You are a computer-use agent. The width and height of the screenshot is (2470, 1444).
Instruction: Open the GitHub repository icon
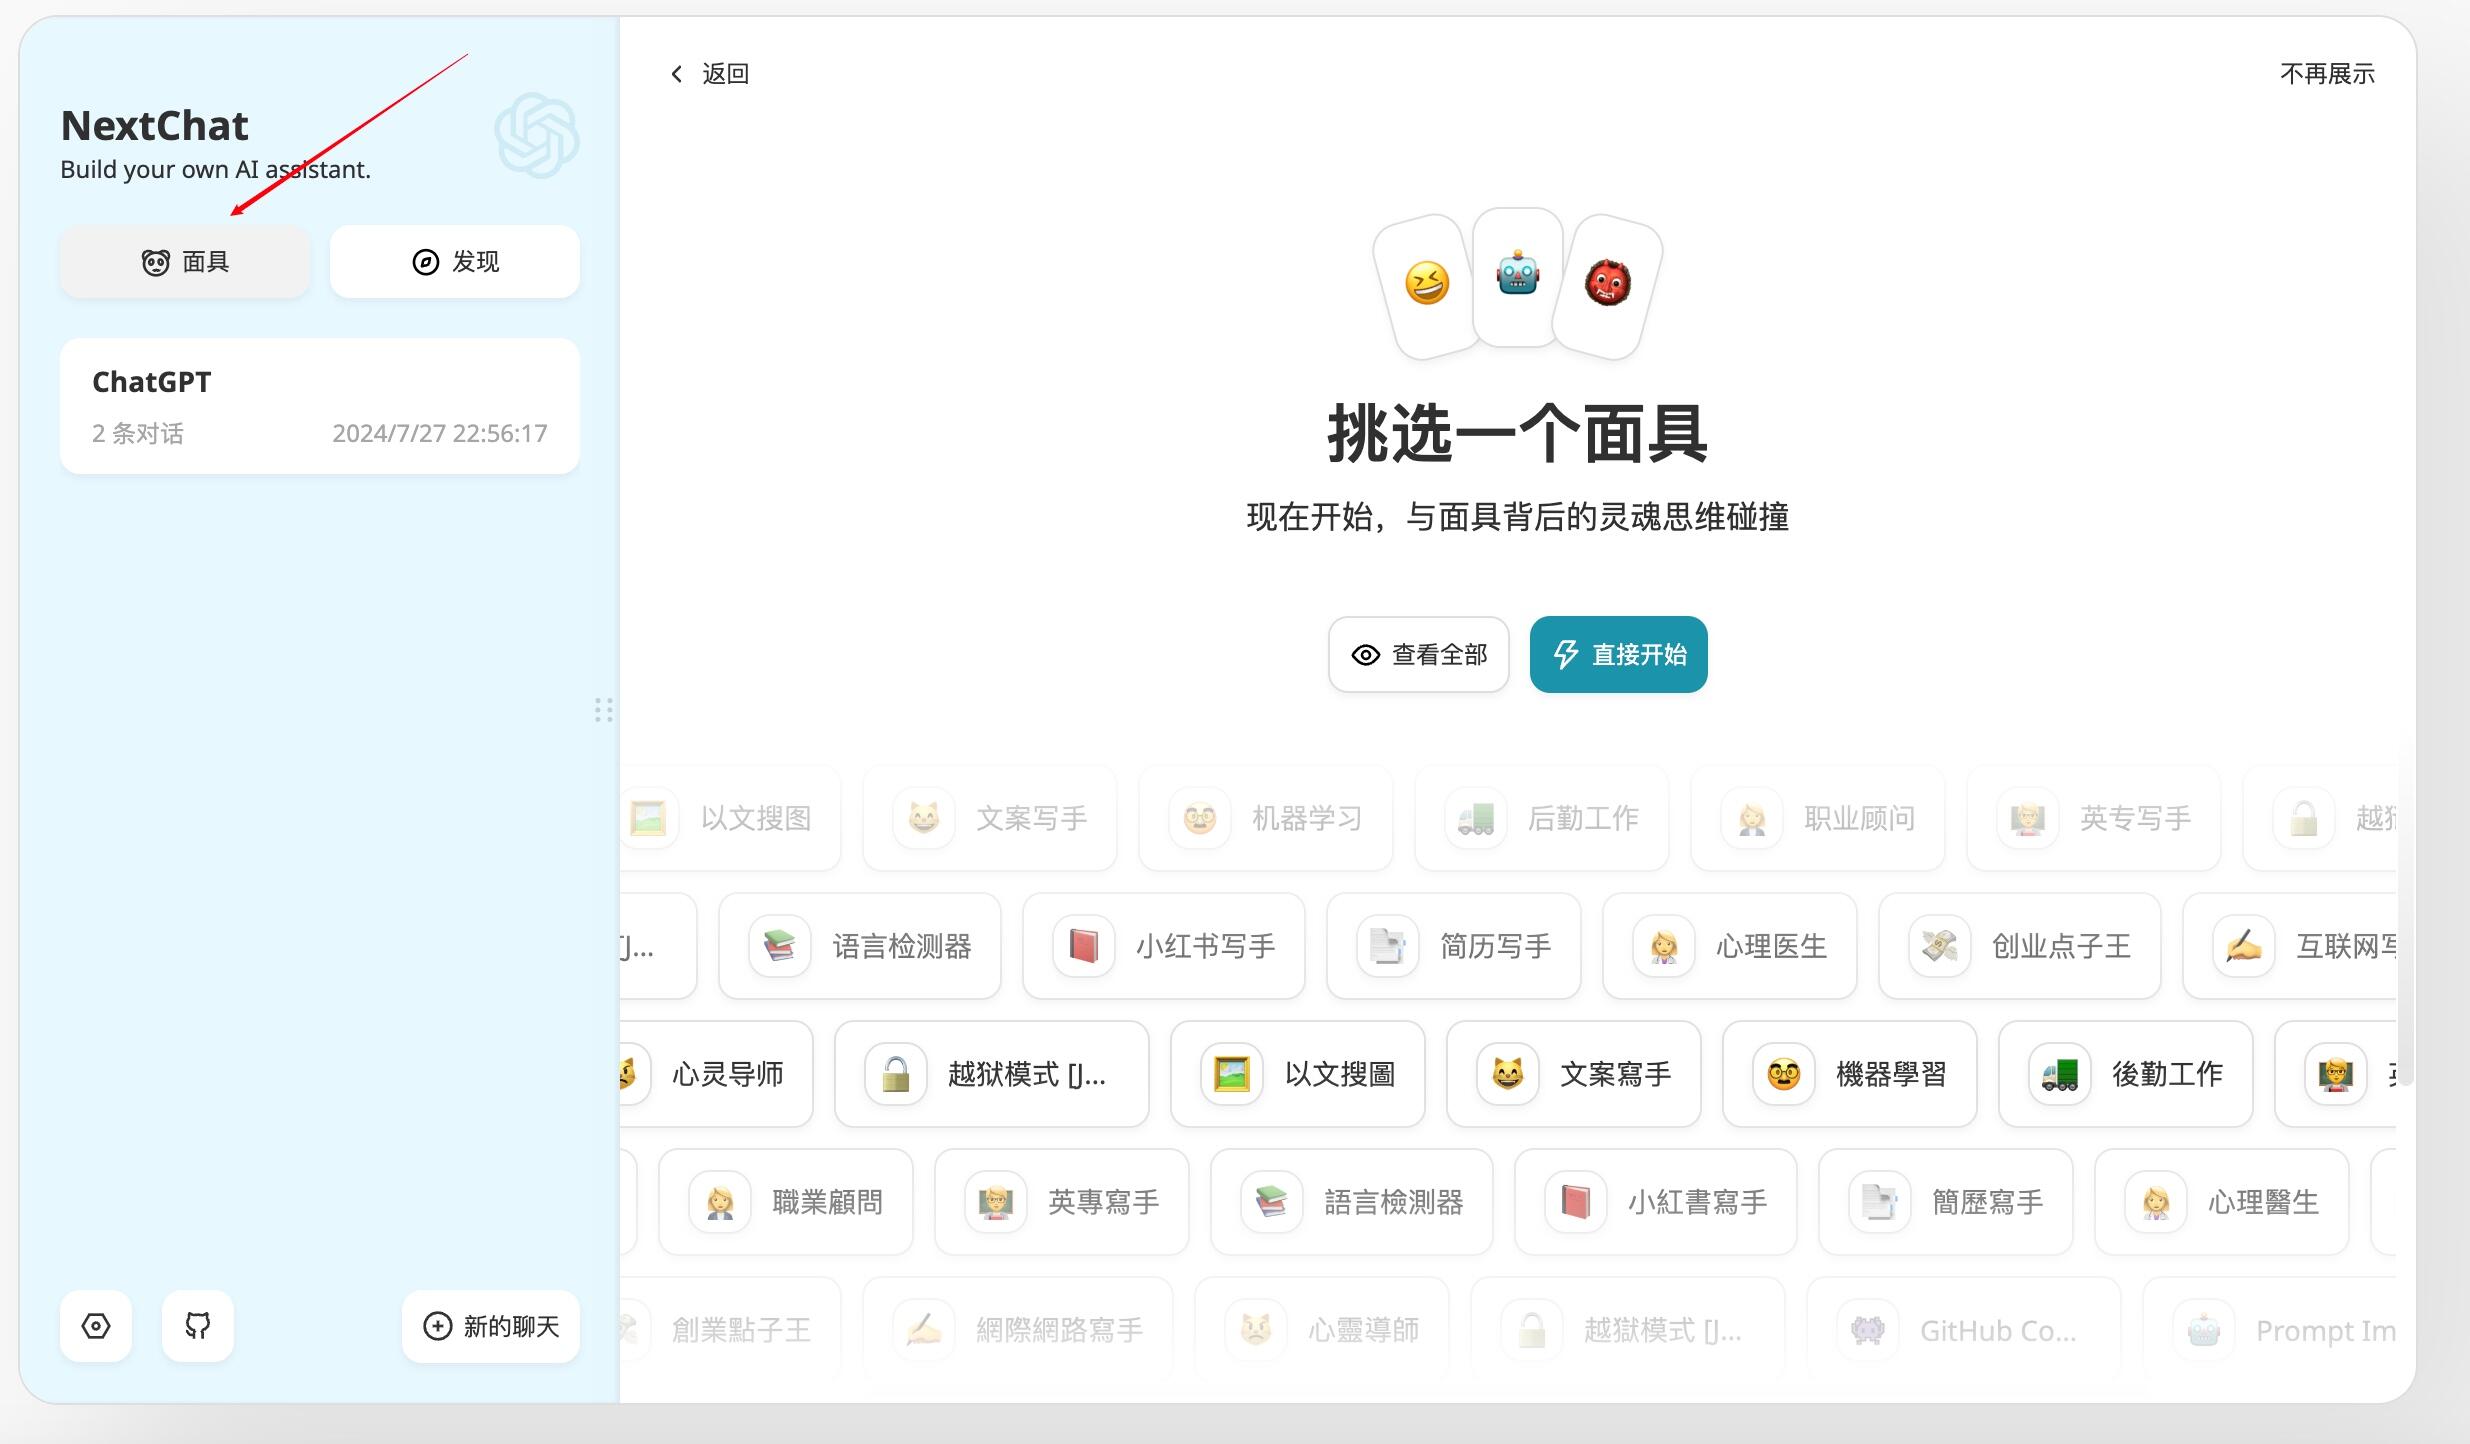[x=197, y=1326]
